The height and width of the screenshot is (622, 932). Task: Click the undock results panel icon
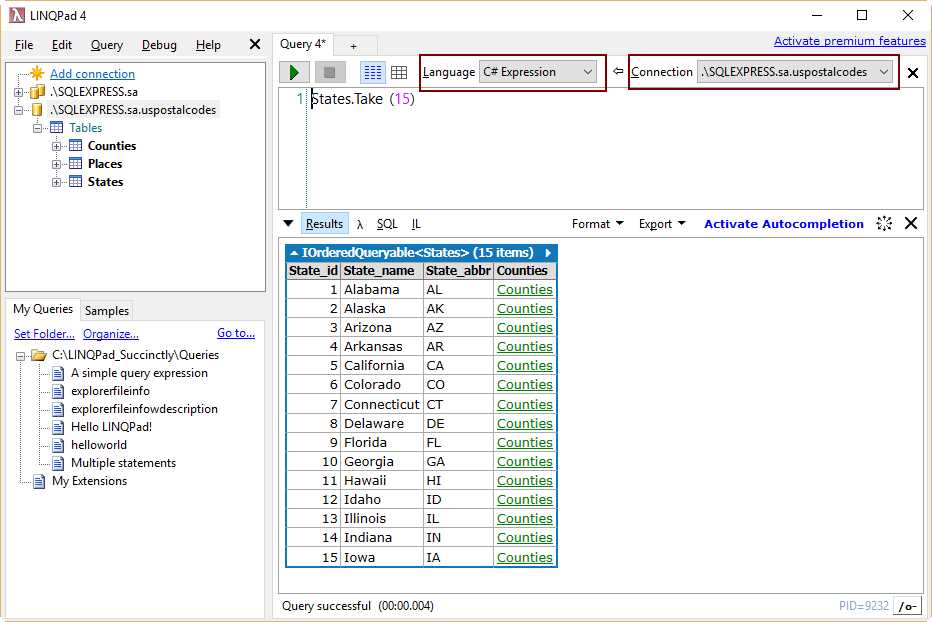click(884, 224)
